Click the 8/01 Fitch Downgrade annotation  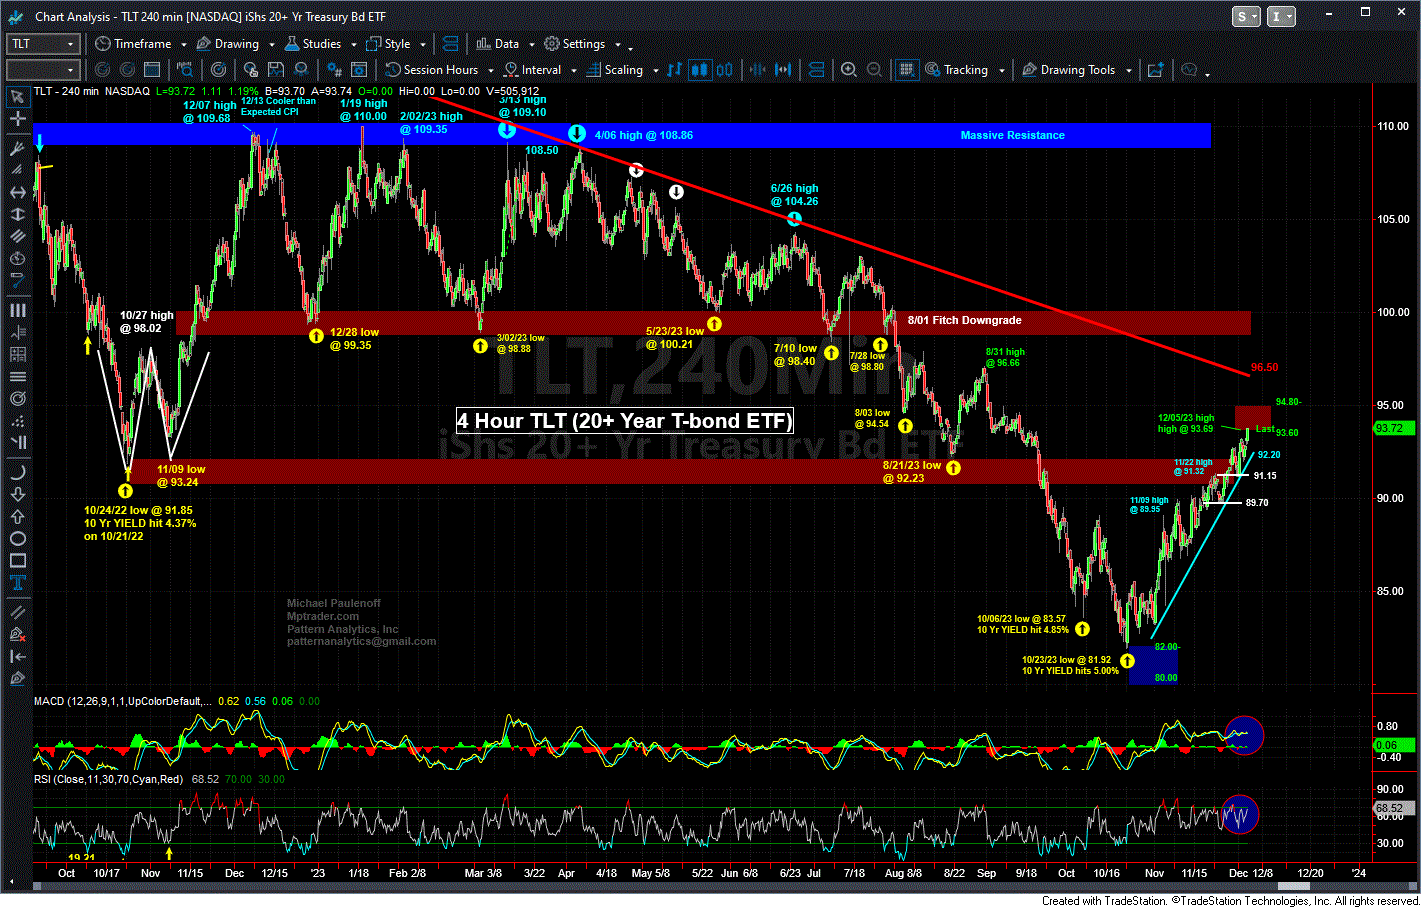(964, 320)
